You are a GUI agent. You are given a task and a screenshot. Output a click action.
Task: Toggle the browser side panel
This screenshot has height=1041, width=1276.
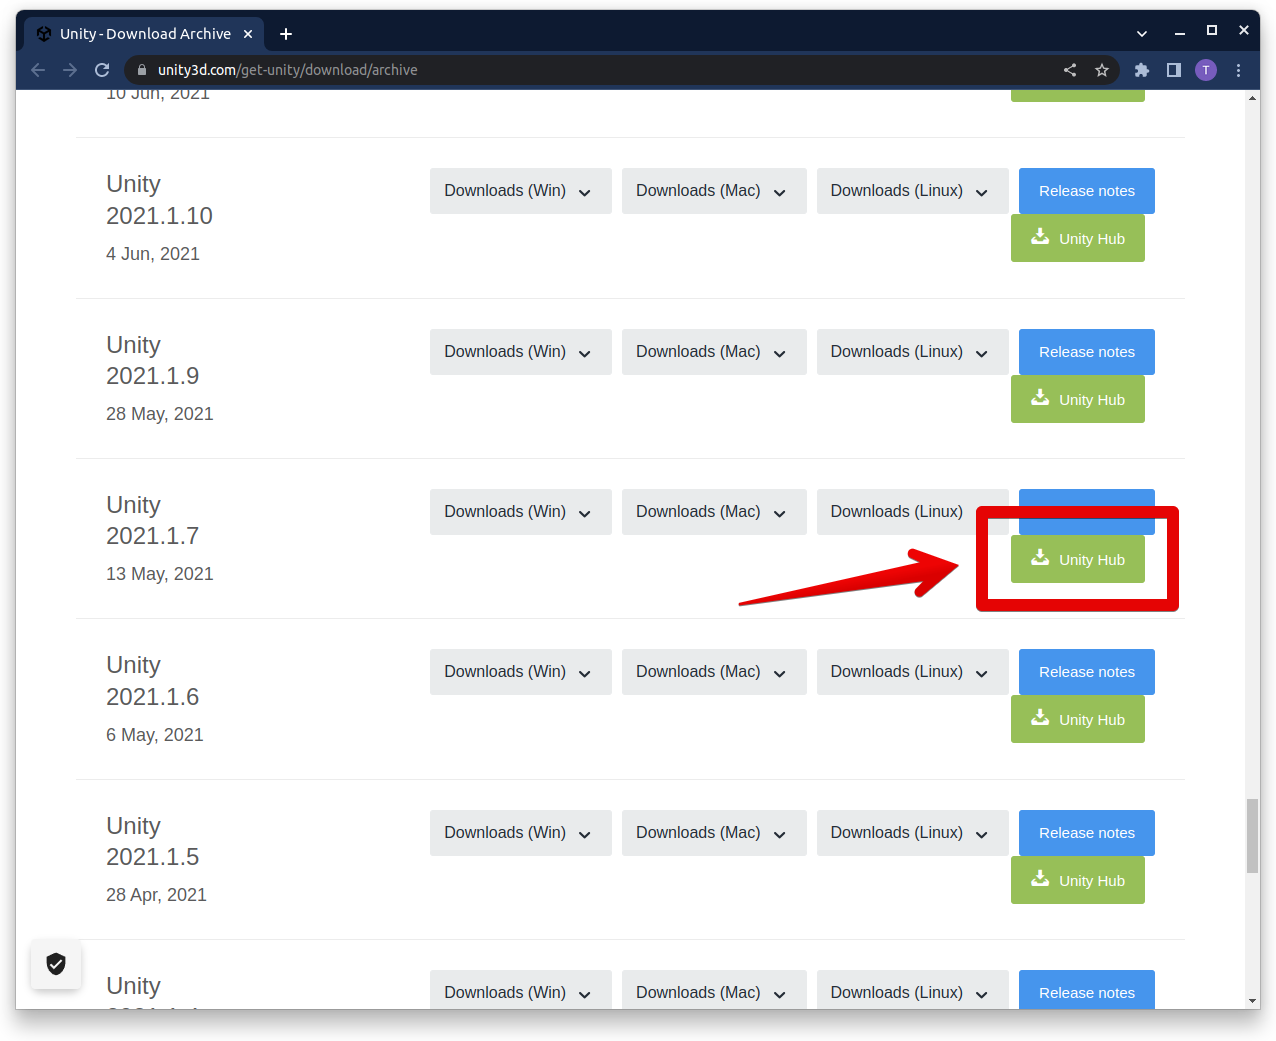(x=1174, y=70)
